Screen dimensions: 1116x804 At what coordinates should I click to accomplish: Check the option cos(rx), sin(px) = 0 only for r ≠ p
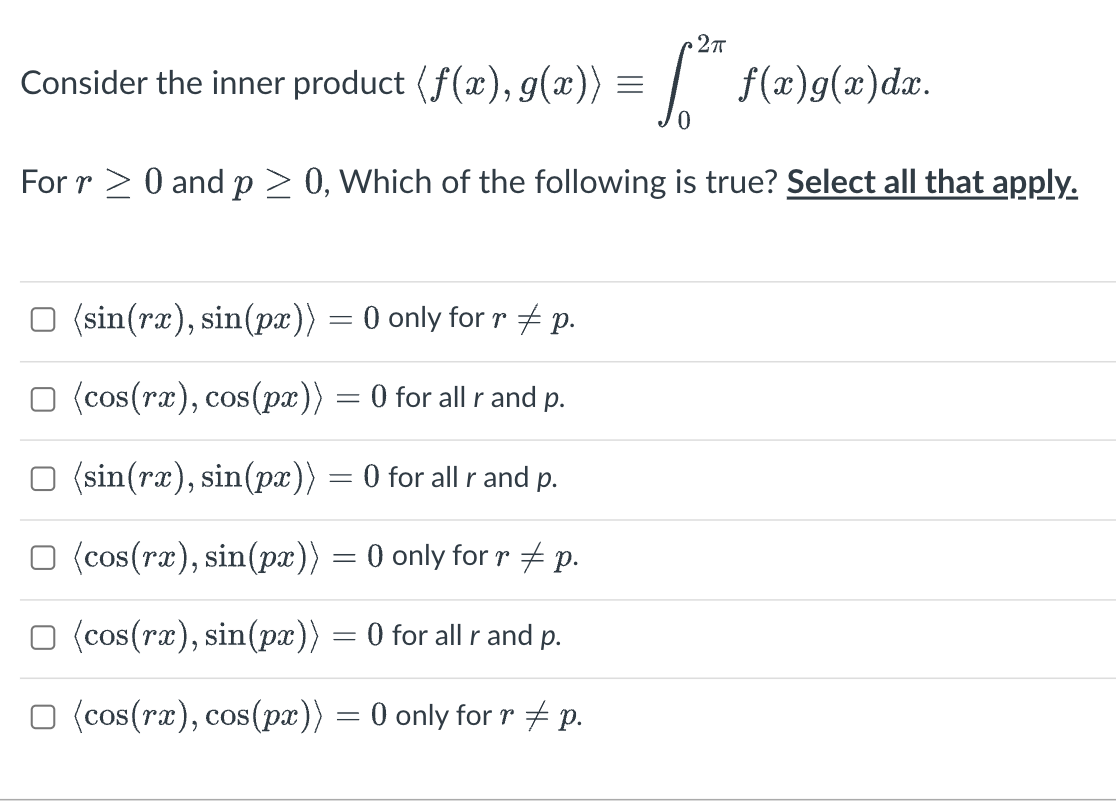tap(44, 557)
